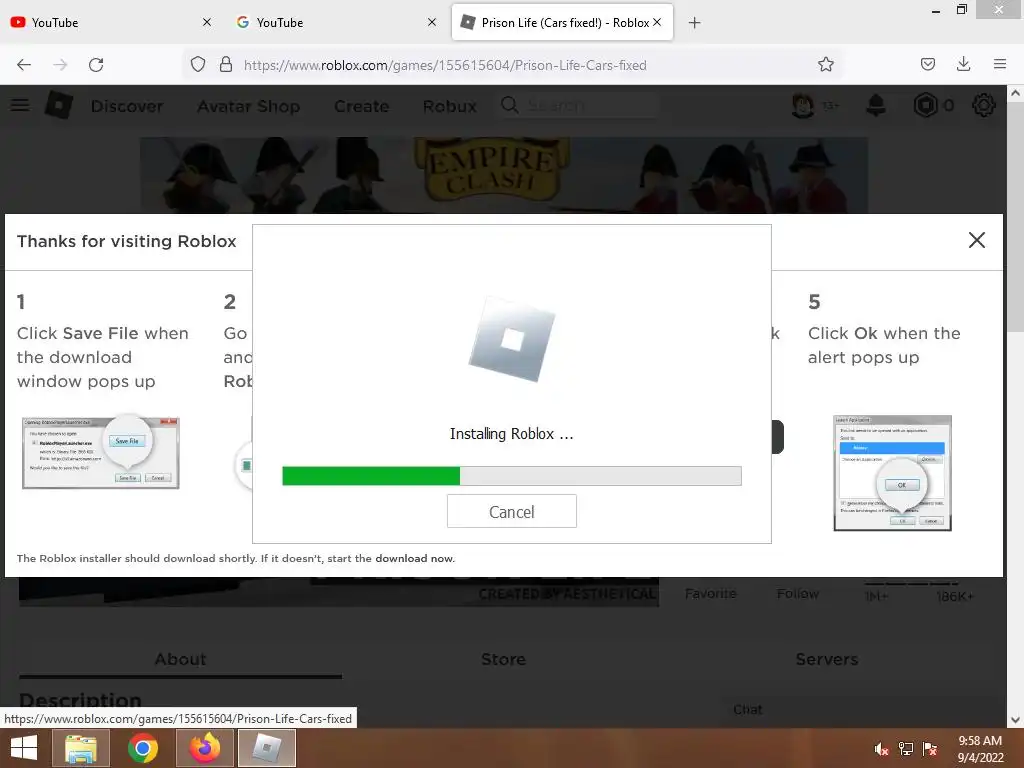Image resolution: width=1024 pixels, height=768 pixels.
Task: Click Roblox installer taskbar button
Action: tap(266, 748)
